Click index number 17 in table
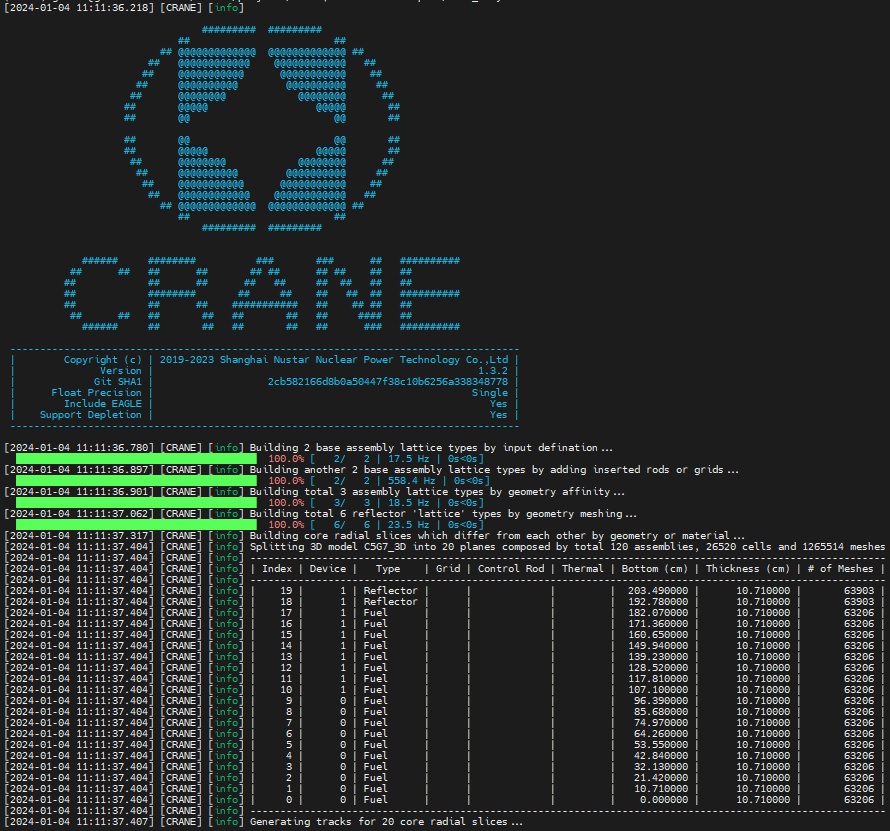Image resolution: width=890 pixels, height=831 pixels. tap(286, 613)
